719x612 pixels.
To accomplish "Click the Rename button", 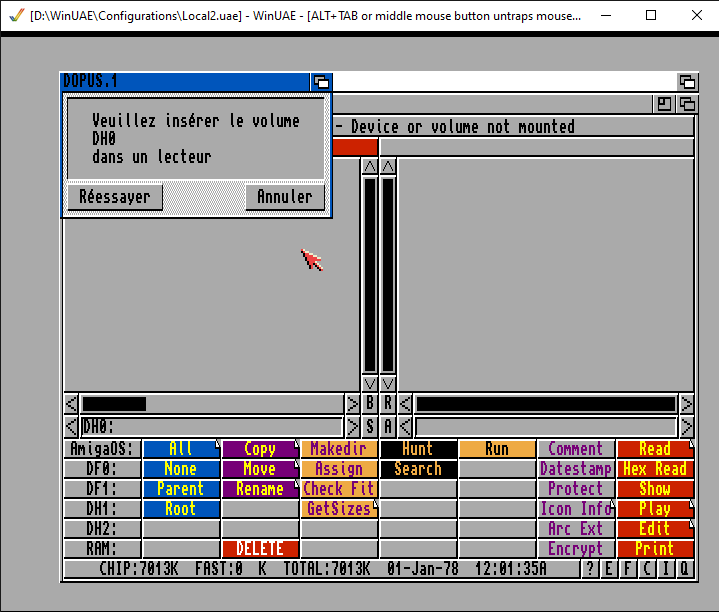I will point(260,489).
